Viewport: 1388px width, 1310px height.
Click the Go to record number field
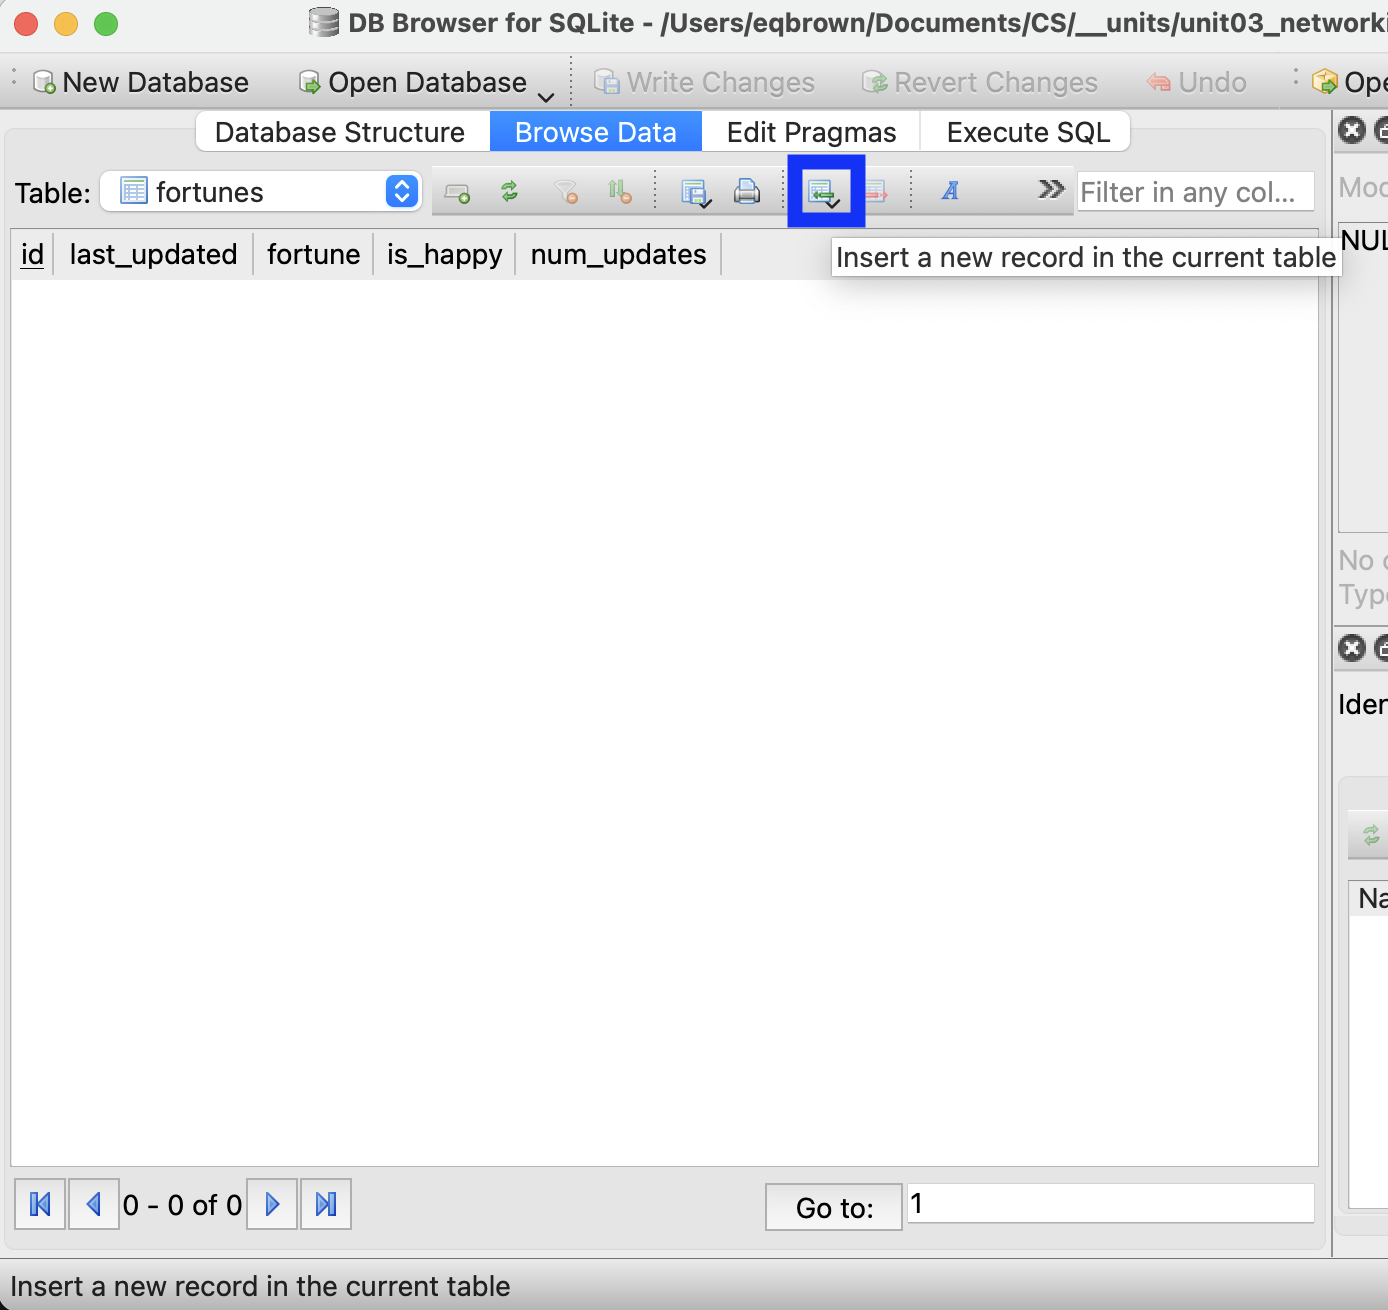click(1110, 1203)
